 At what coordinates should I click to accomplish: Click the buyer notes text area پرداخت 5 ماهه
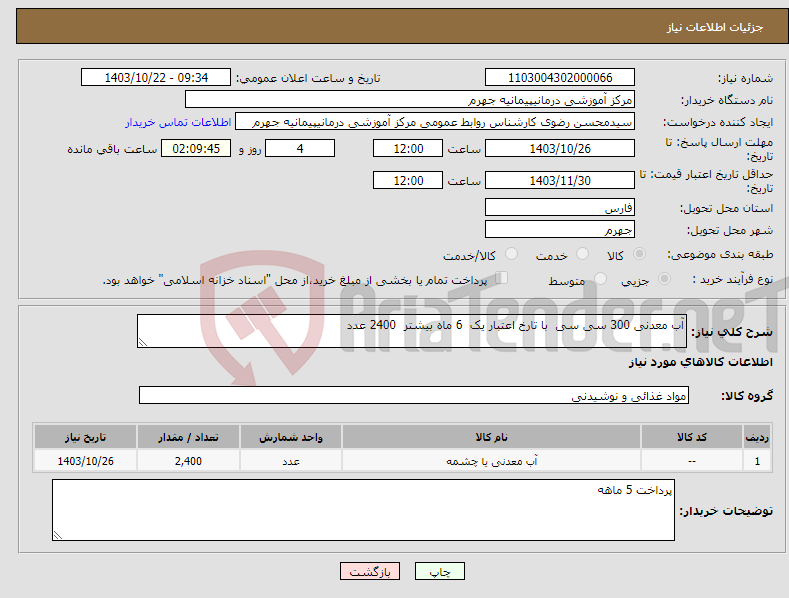tap(363, 510)
